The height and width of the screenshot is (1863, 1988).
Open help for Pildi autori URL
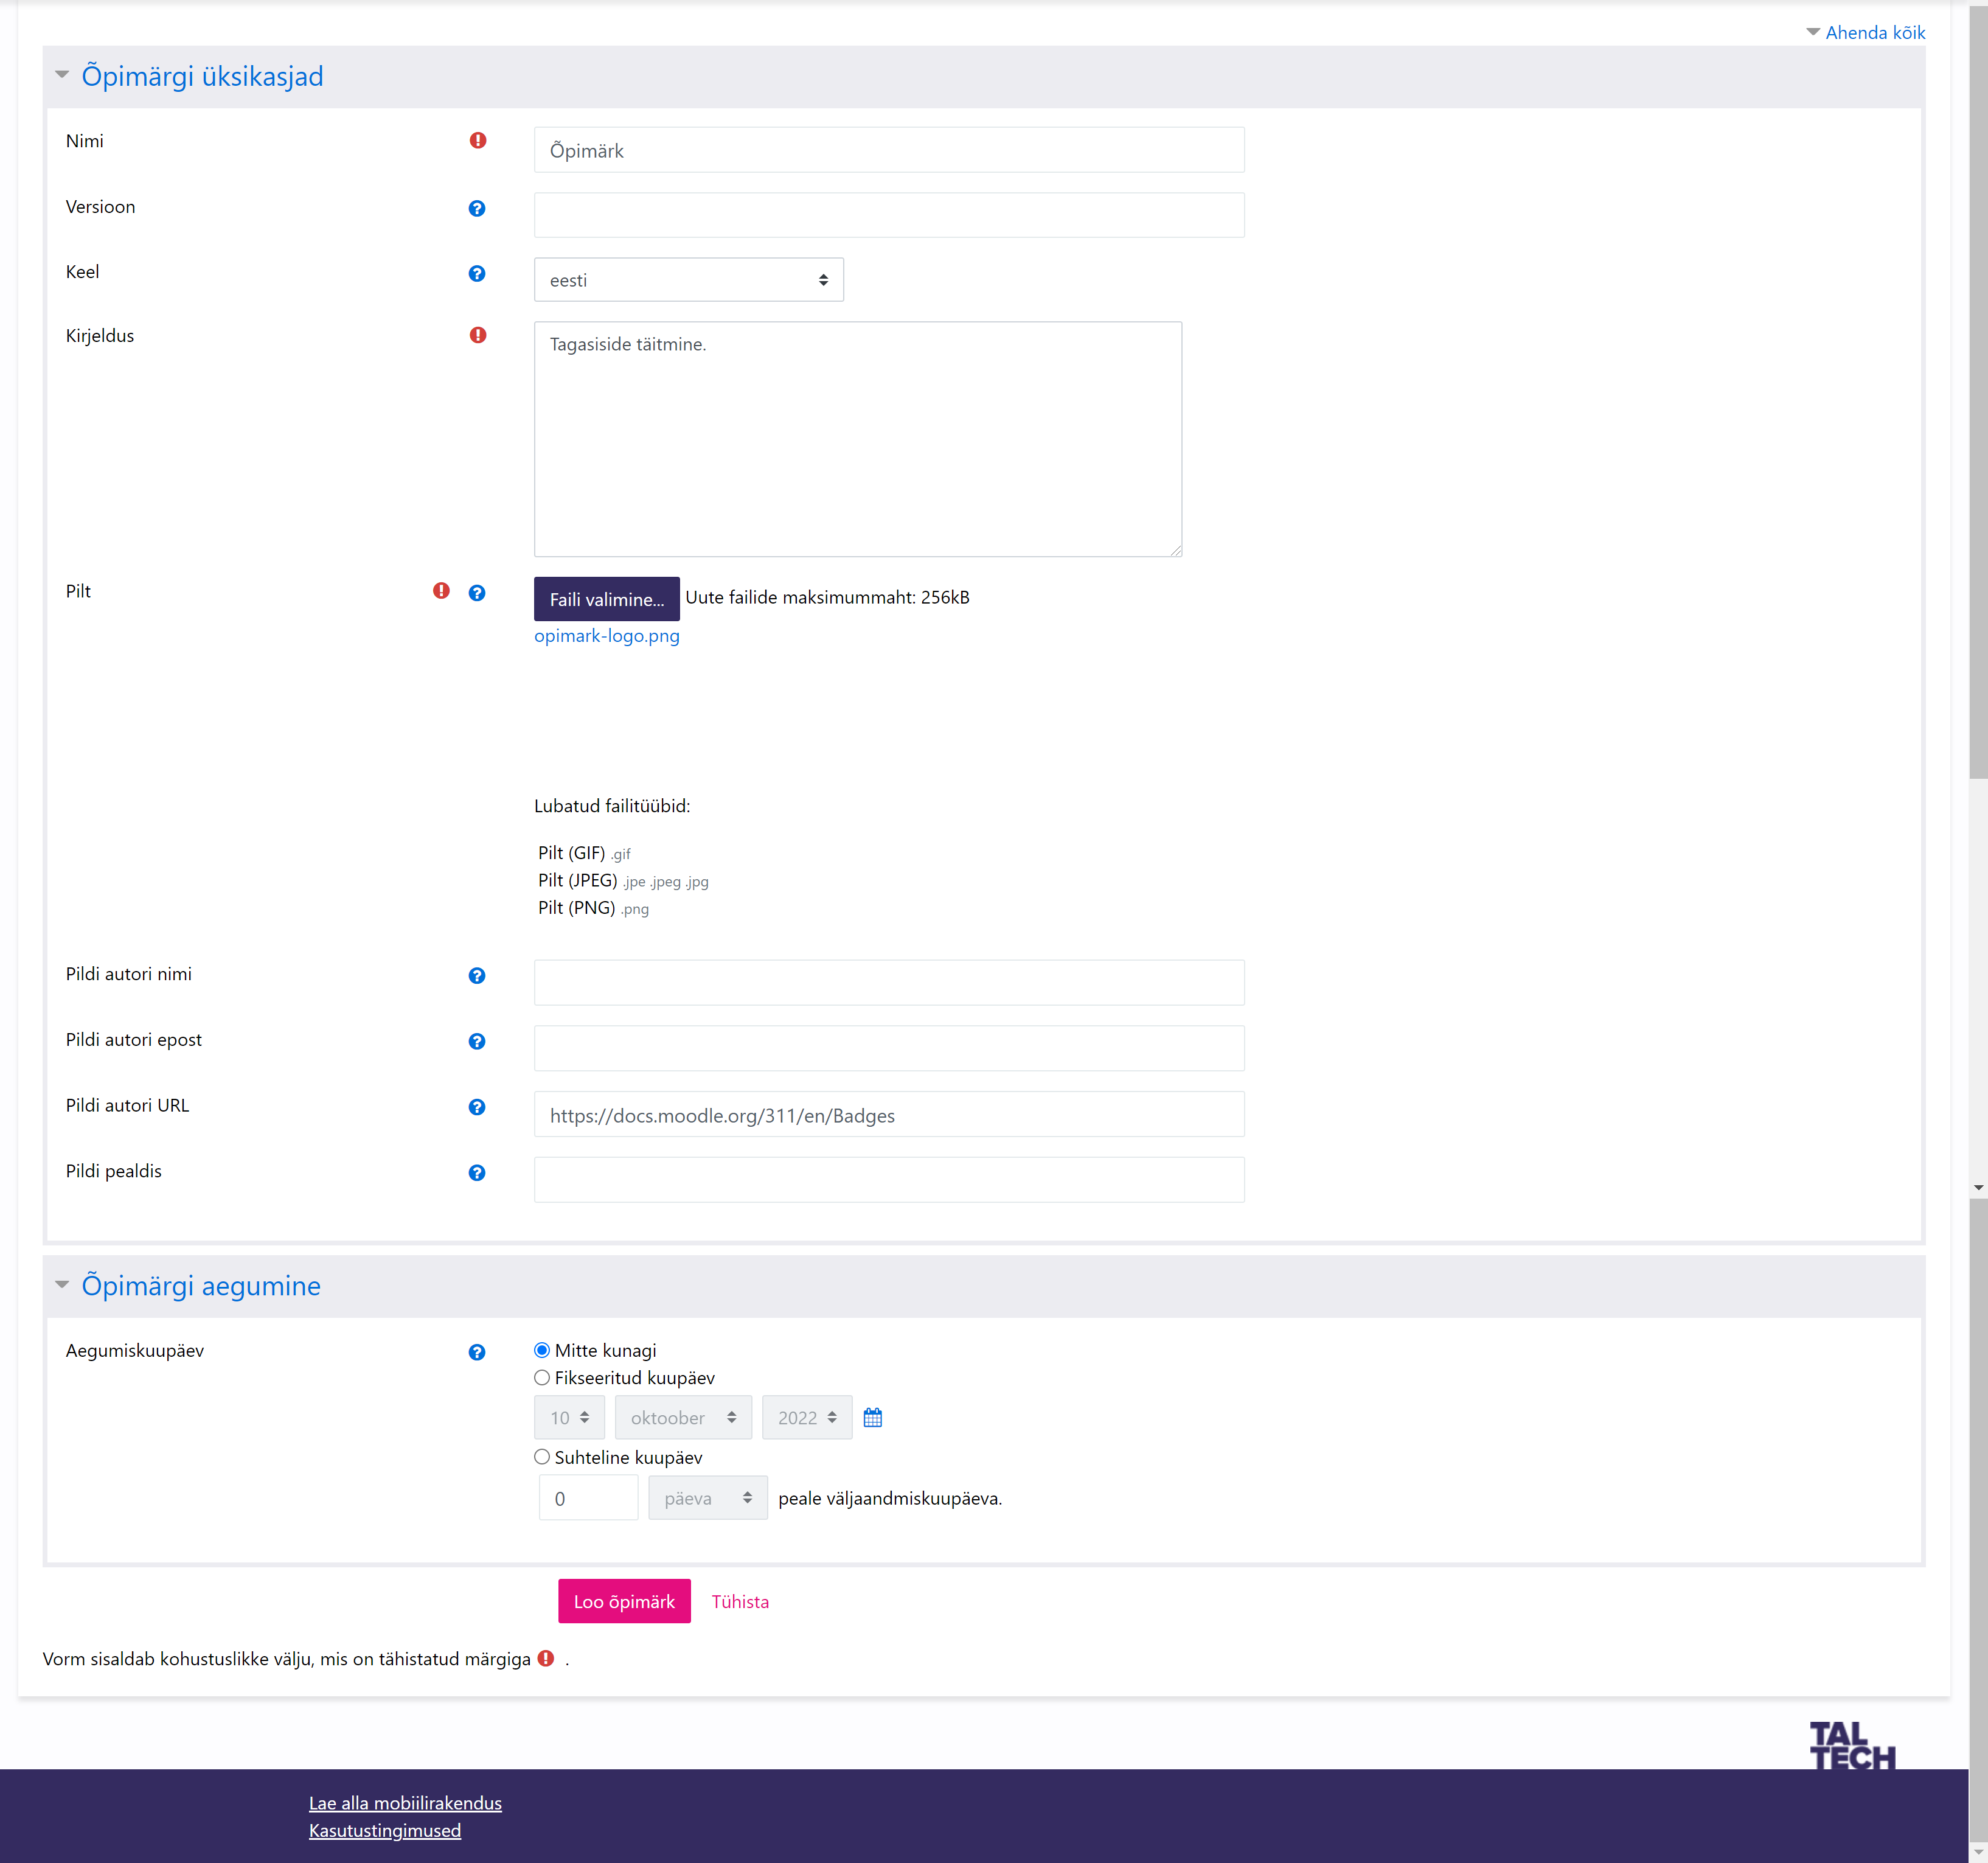477,1107
